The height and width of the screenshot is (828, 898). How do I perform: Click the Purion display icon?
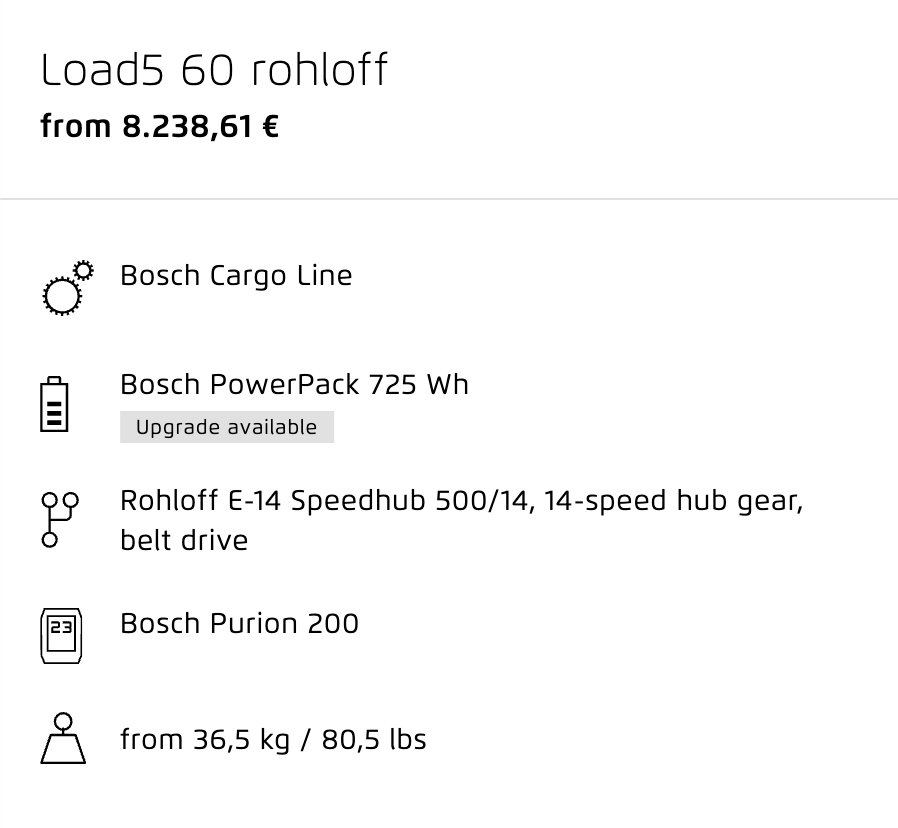[x=61, y=636]
